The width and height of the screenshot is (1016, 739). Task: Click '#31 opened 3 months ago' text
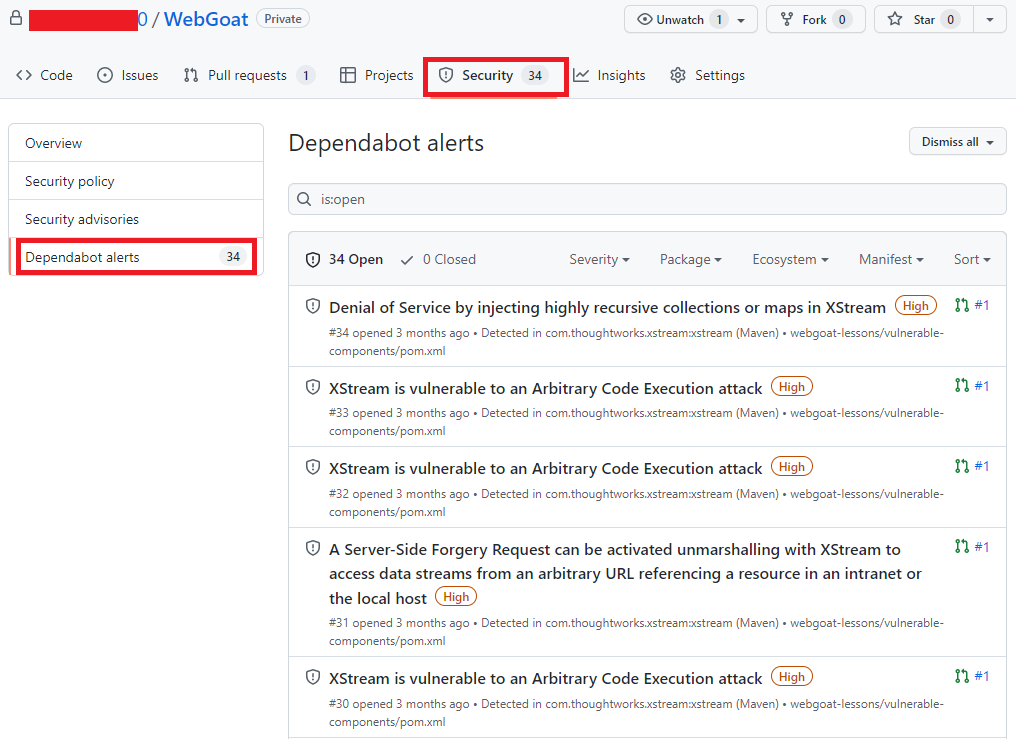point(399,623)
